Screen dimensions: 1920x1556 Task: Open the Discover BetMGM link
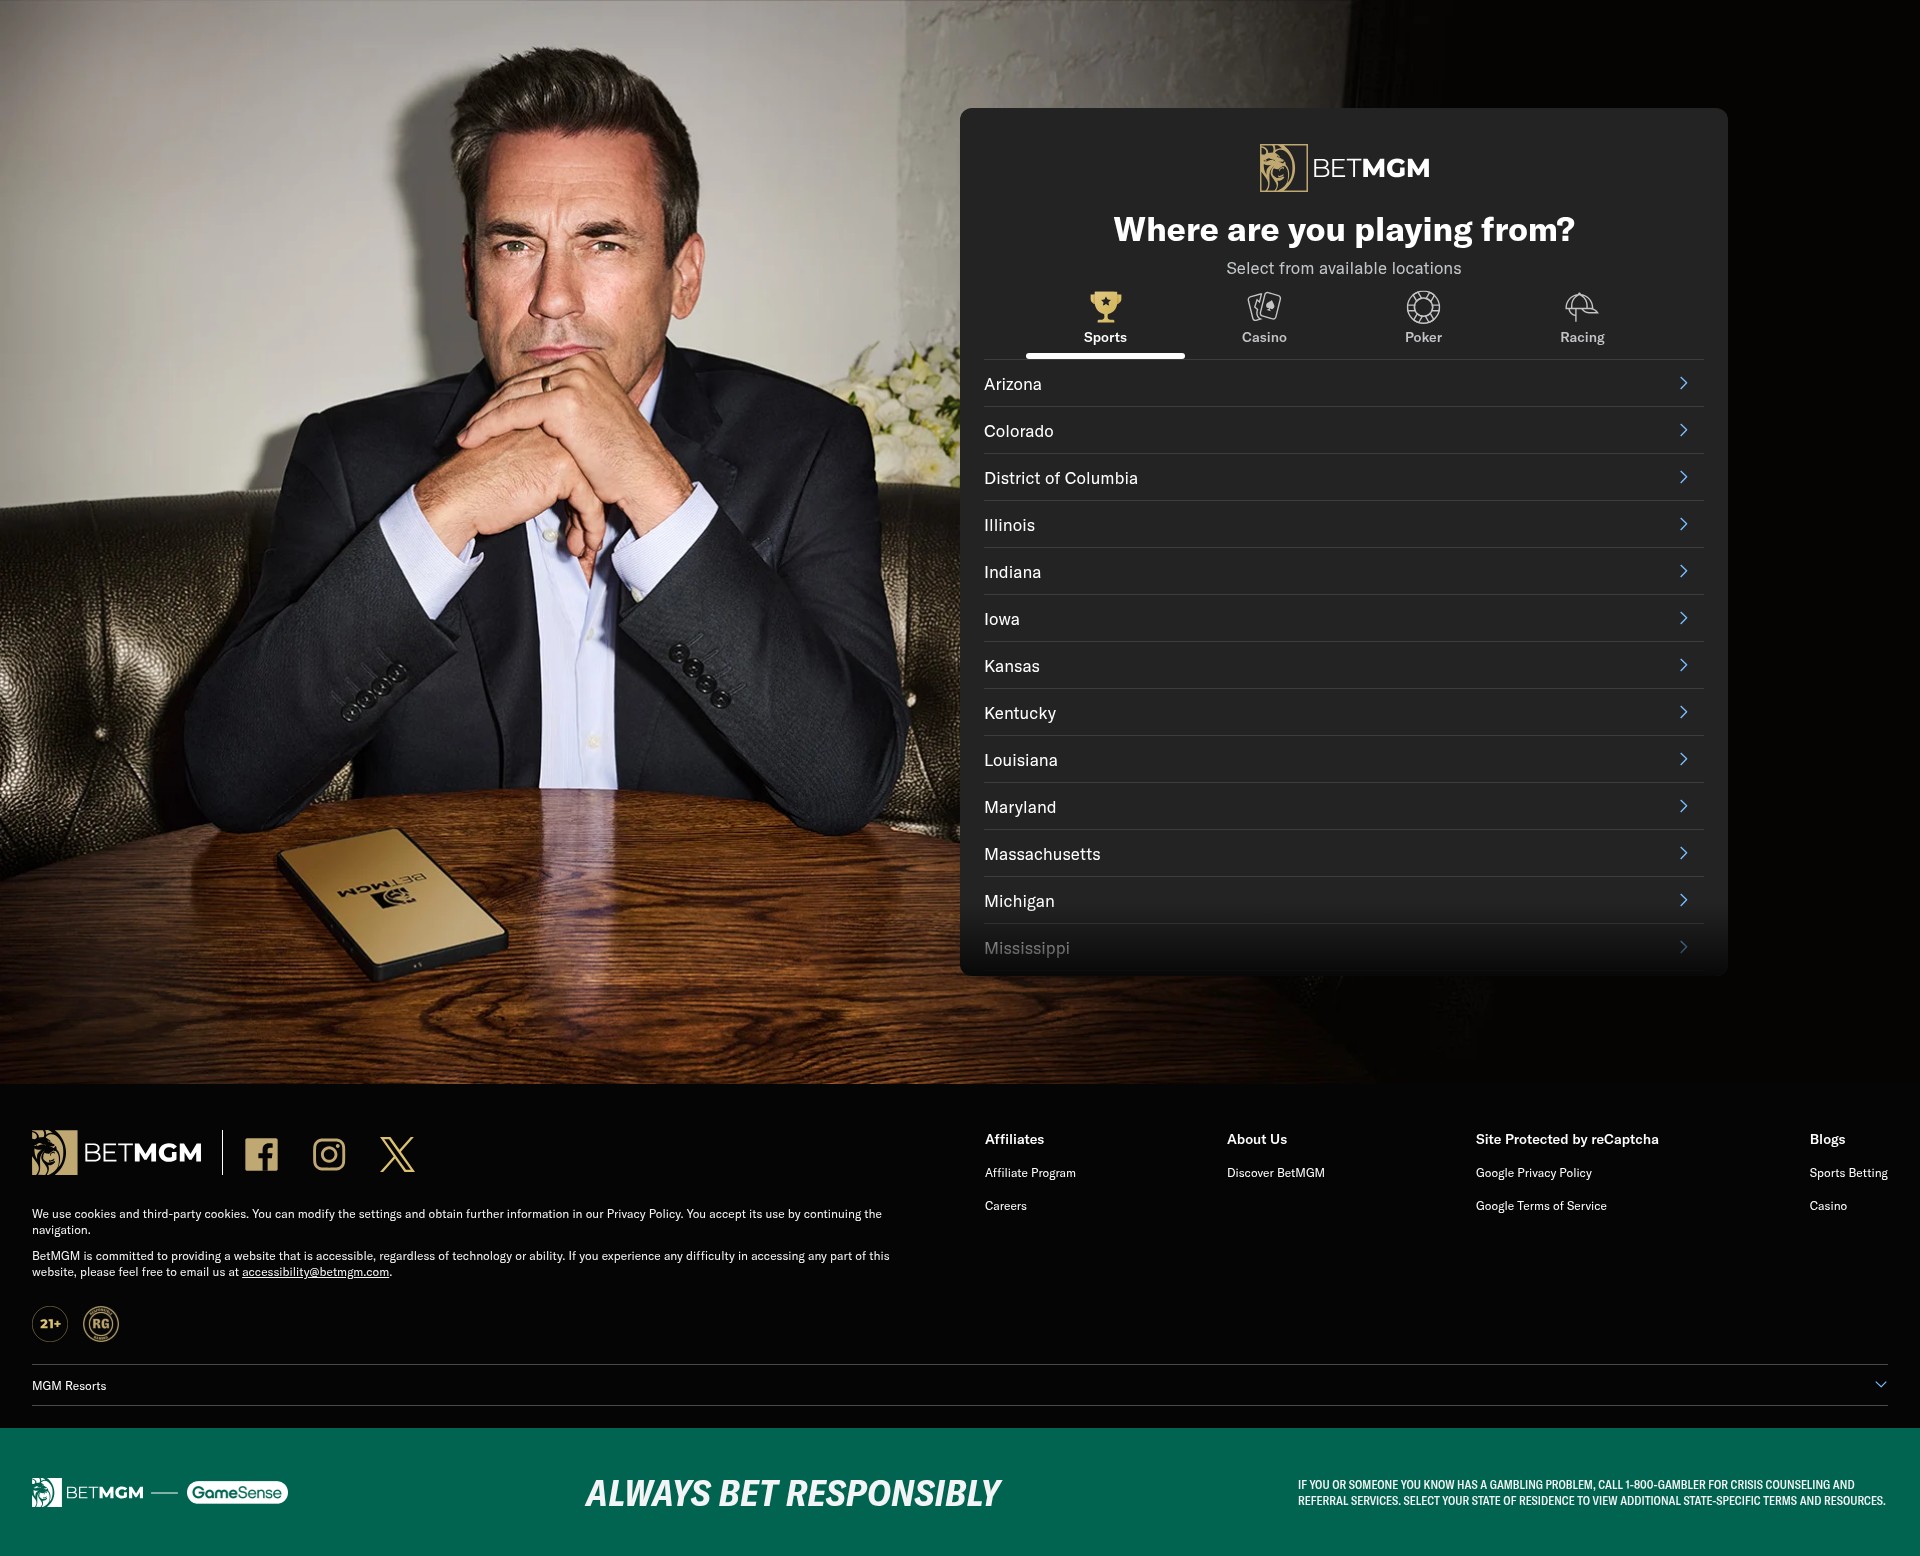tap(1276, 1173)
